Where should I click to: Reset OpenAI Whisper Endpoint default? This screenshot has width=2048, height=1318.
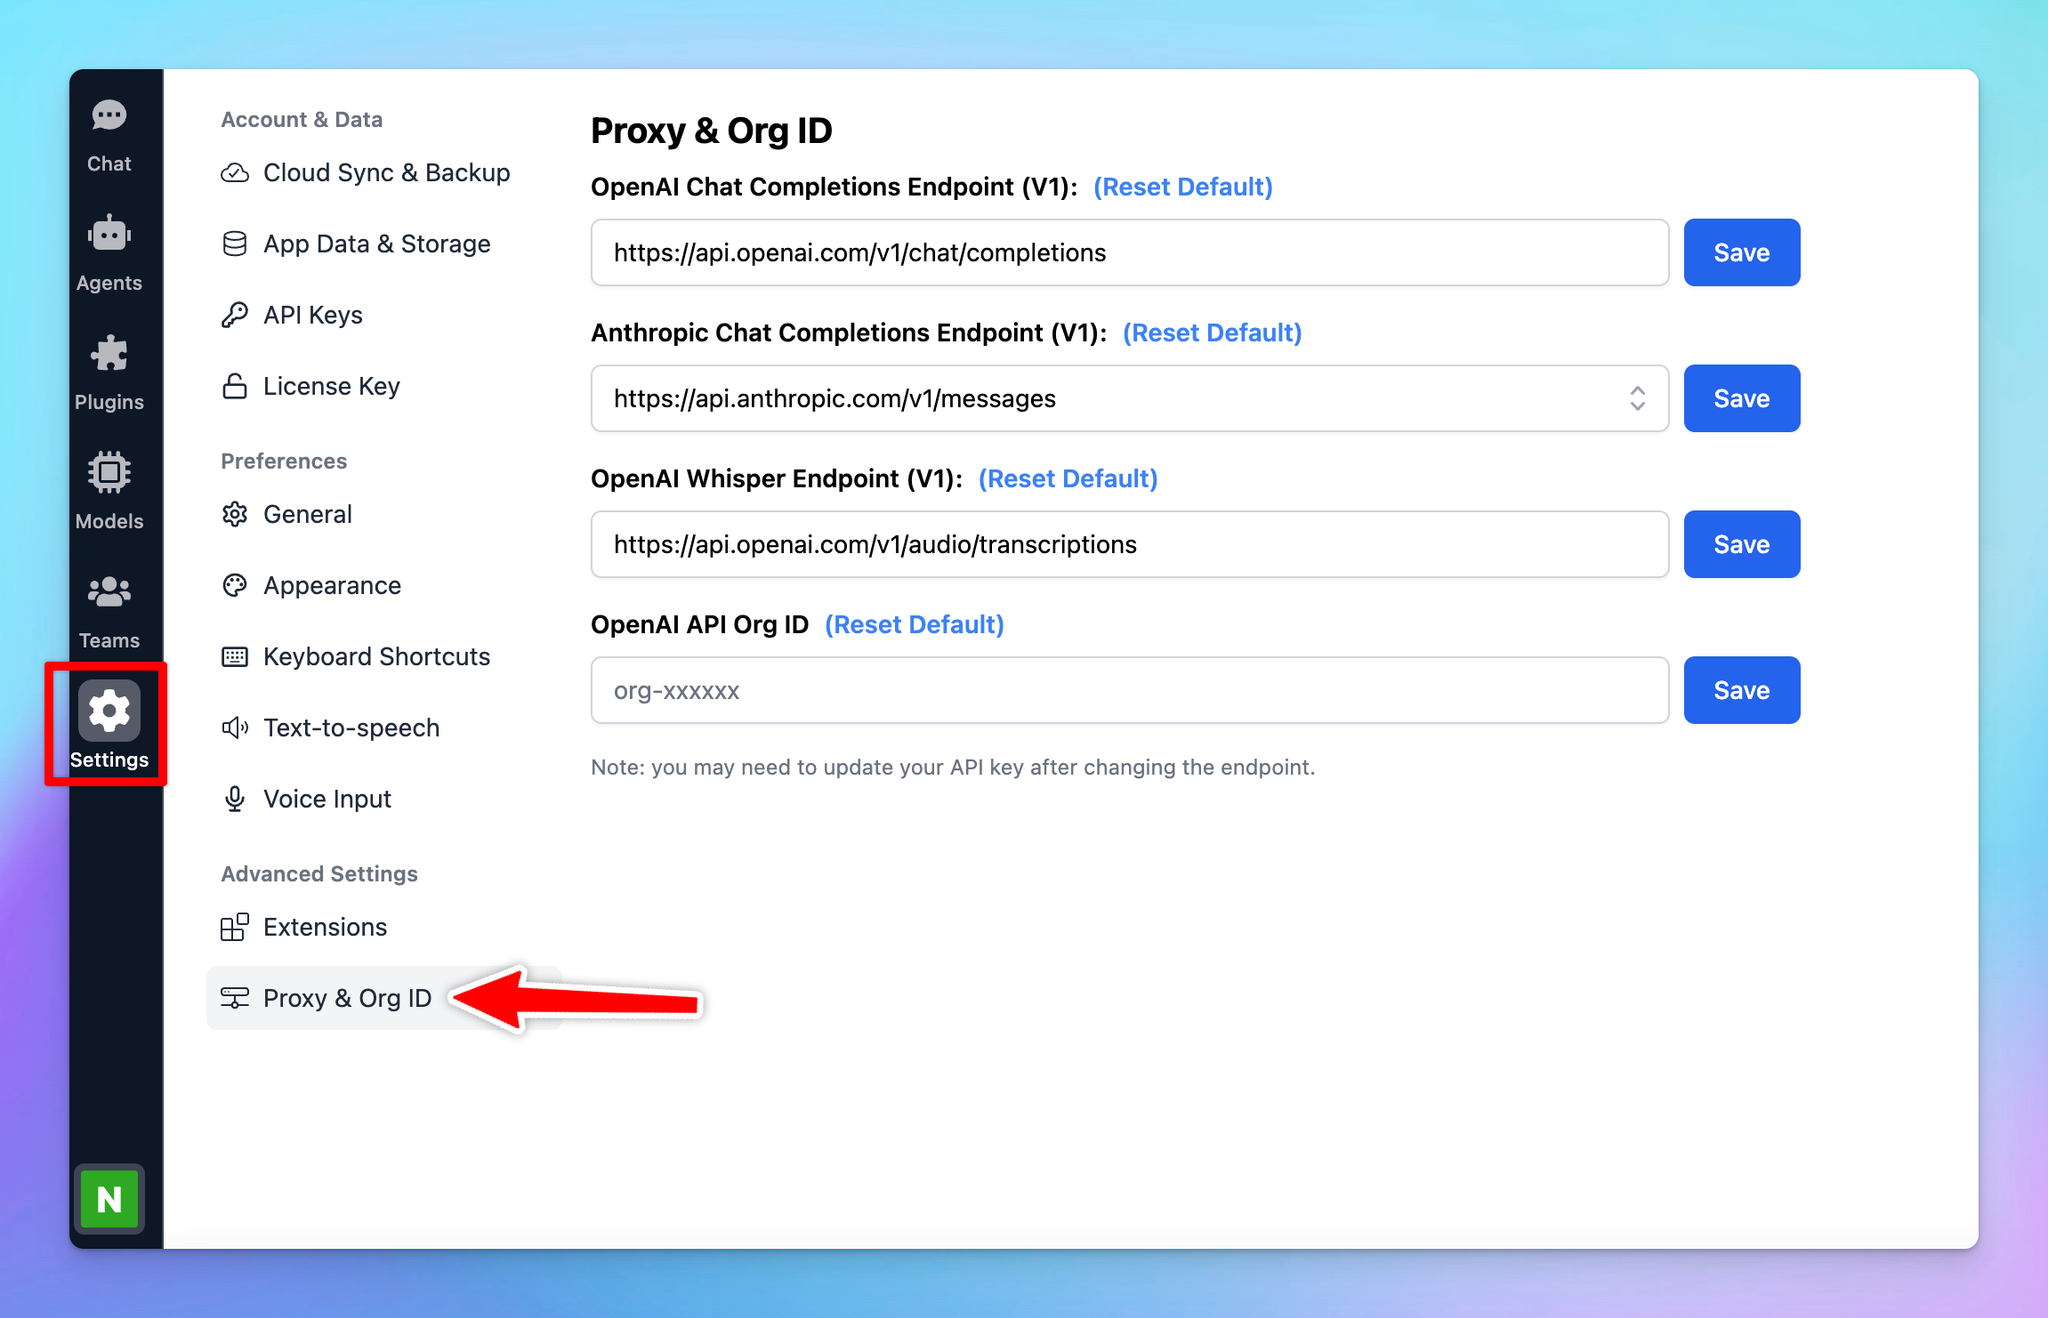click(x=1068, y=479)
